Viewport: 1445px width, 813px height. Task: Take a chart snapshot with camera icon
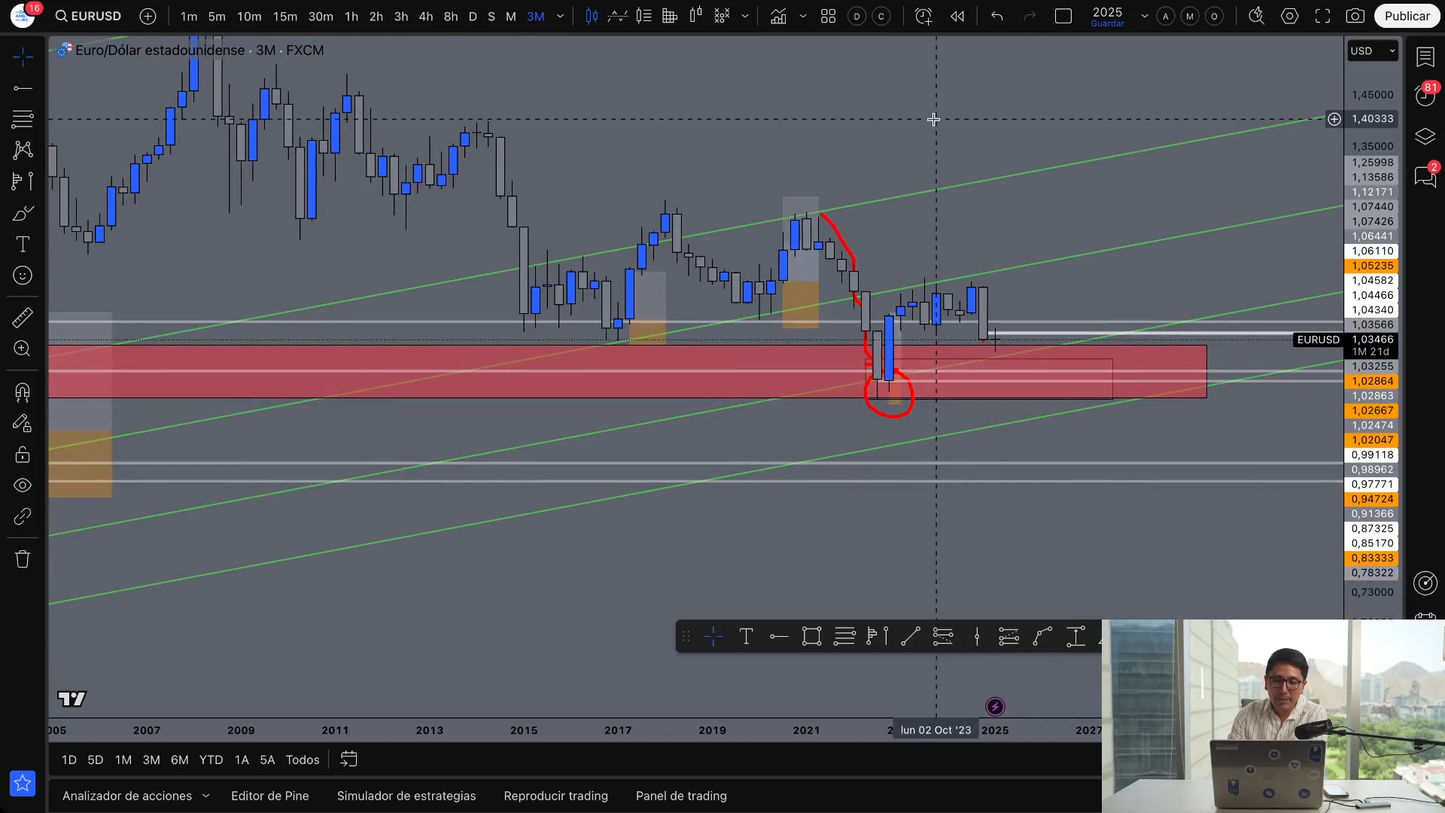pos(1355,16)
